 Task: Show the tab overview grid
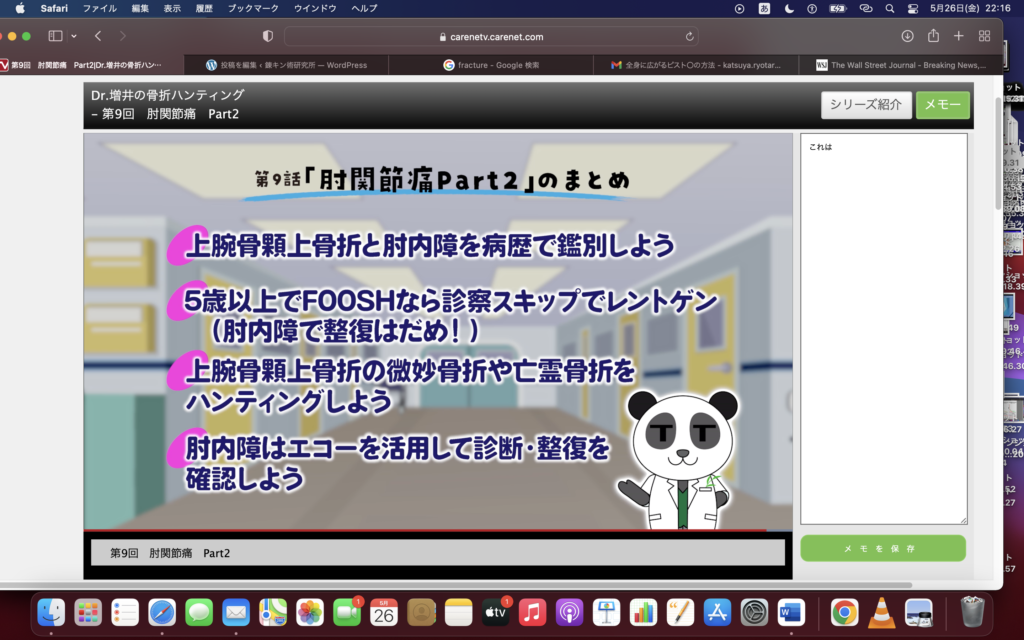[984, 36]
